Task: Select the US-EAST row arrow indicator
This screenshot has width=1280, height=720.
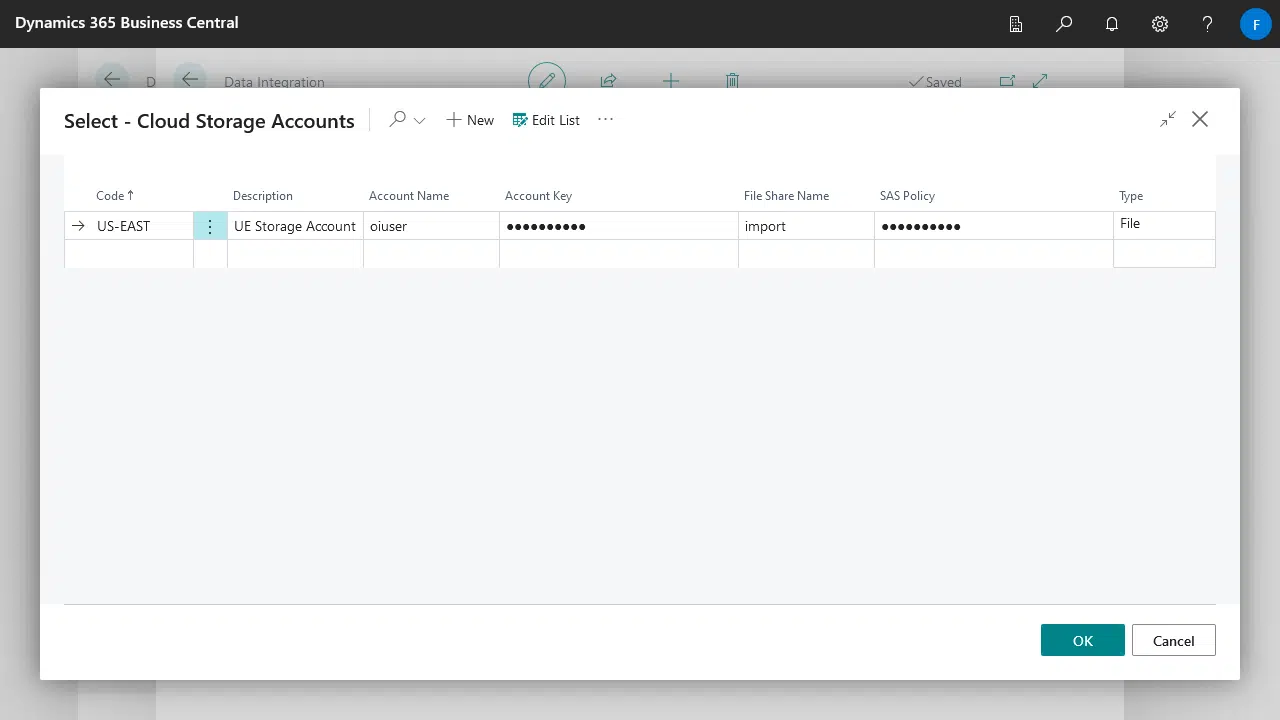Action: [79, 226]
